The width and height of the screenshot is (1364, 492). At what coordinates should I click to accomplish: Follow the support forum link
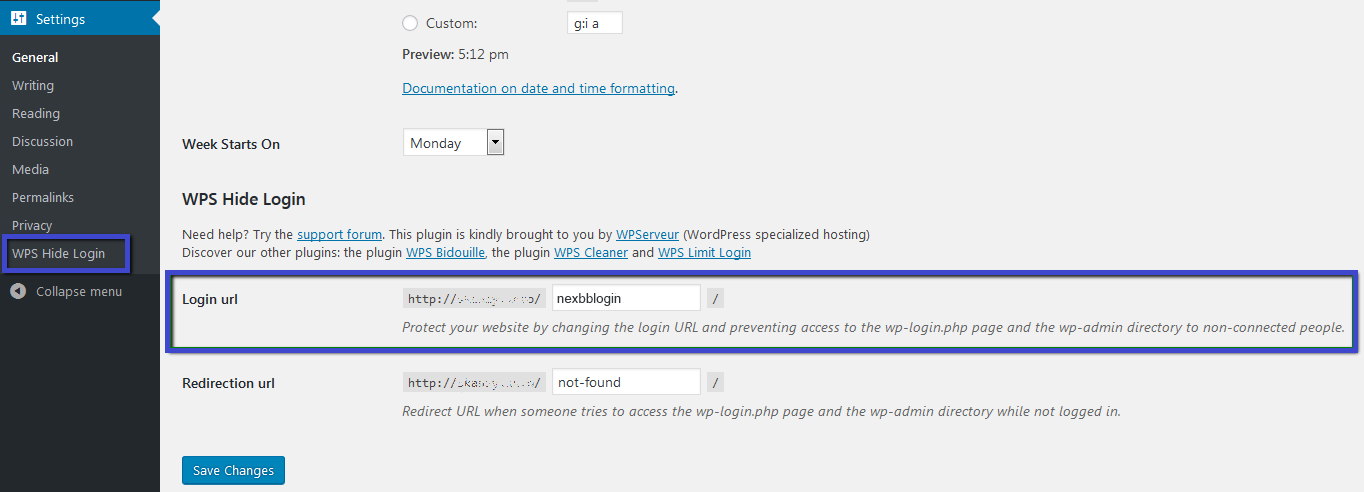click(x=341, y=235)
